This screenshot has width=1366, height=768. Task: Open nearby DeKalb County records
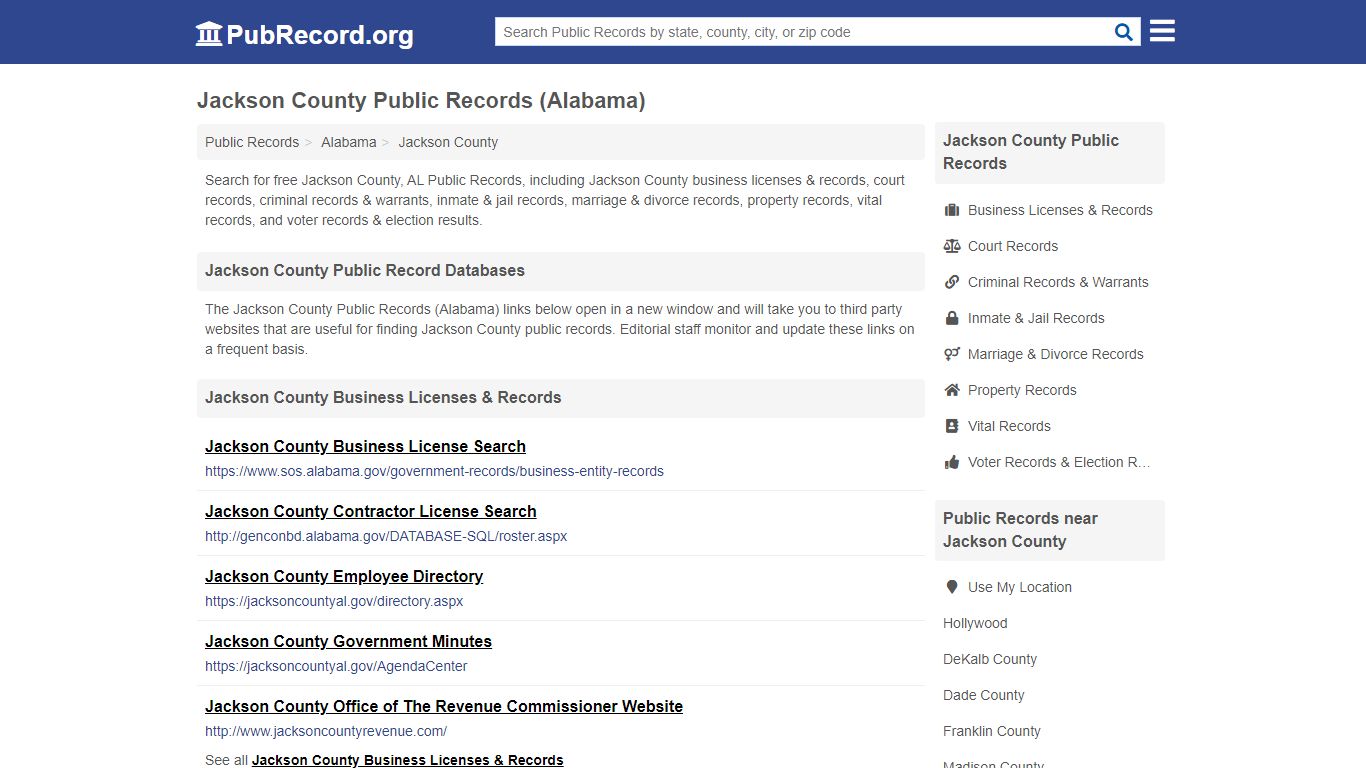pyautogui.click(x=990, y=659)
